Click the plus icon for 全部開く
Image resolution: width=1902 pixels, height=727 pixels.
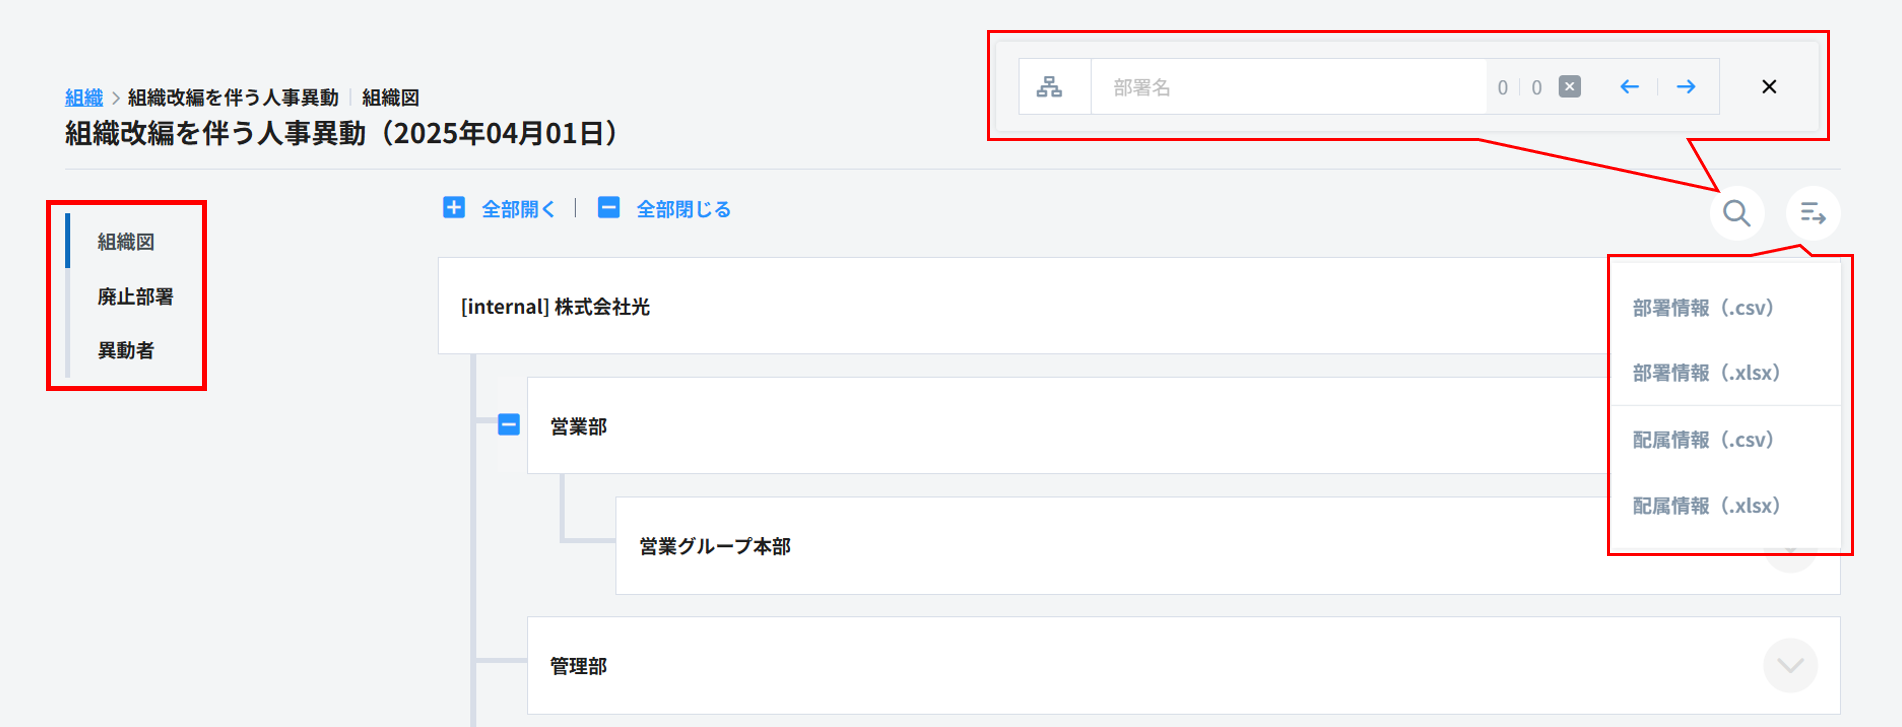[x=454, y=208]
